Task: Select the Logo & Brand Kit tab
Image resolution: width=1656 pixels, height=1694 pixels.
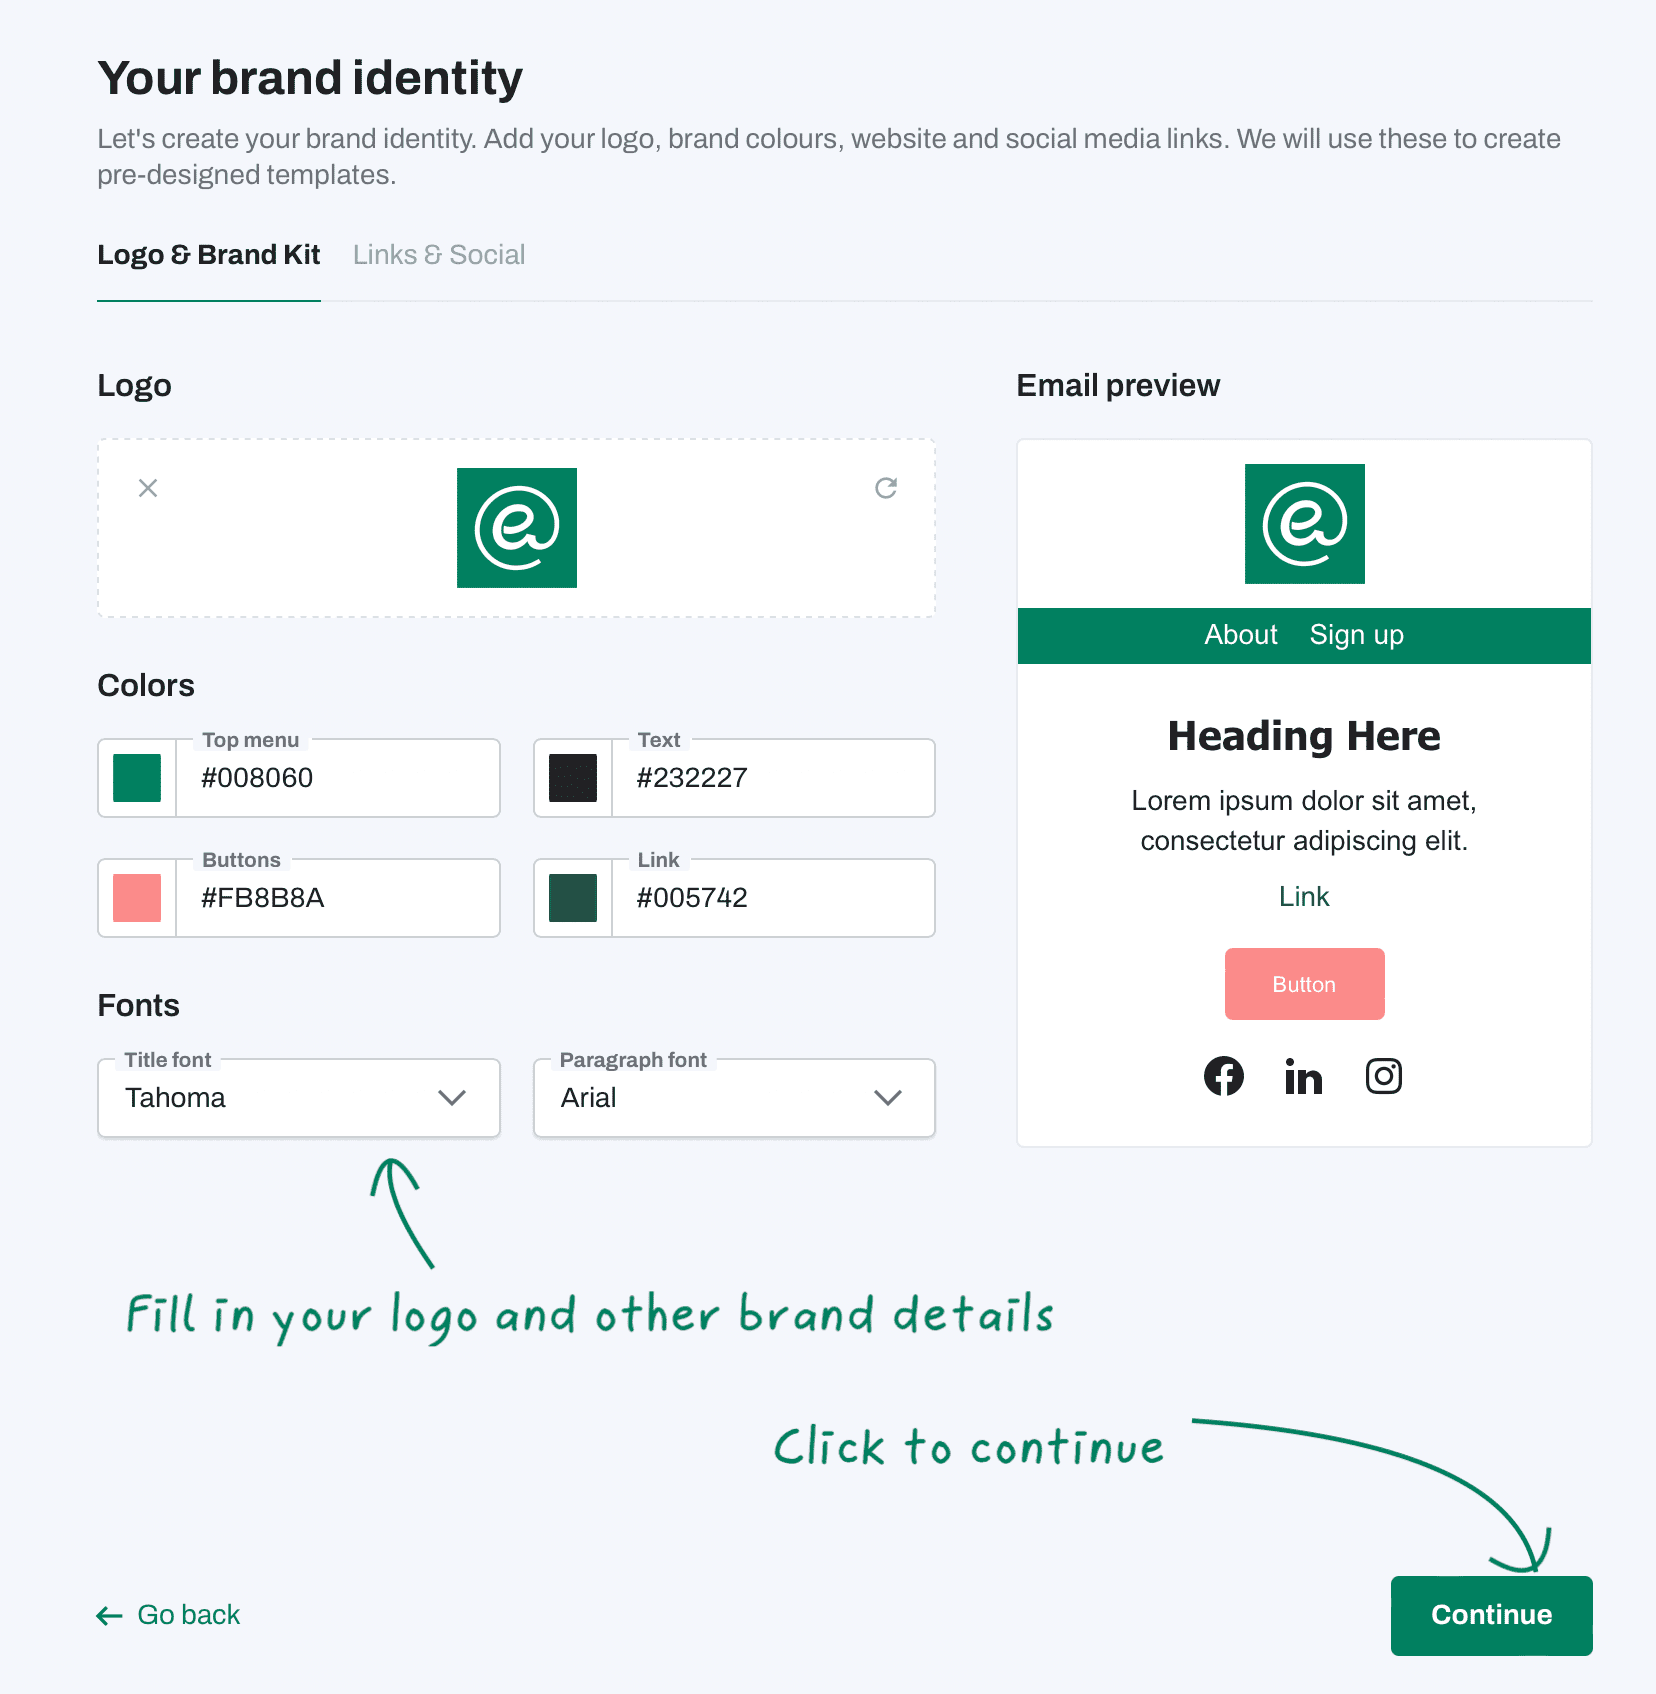Action: tap(209, 255)
